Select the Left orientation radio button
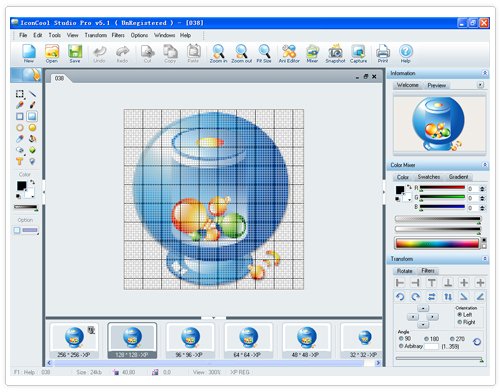This screenshot has height=392, width=500. pos(464,315)
